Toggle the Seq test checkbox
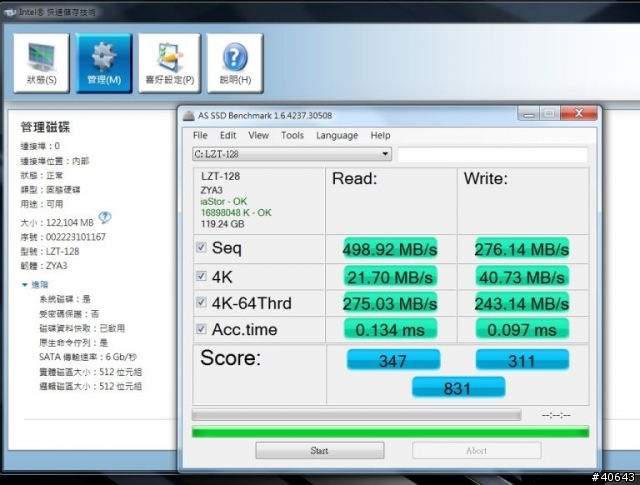Screen dimensions: 640x485 201,247
